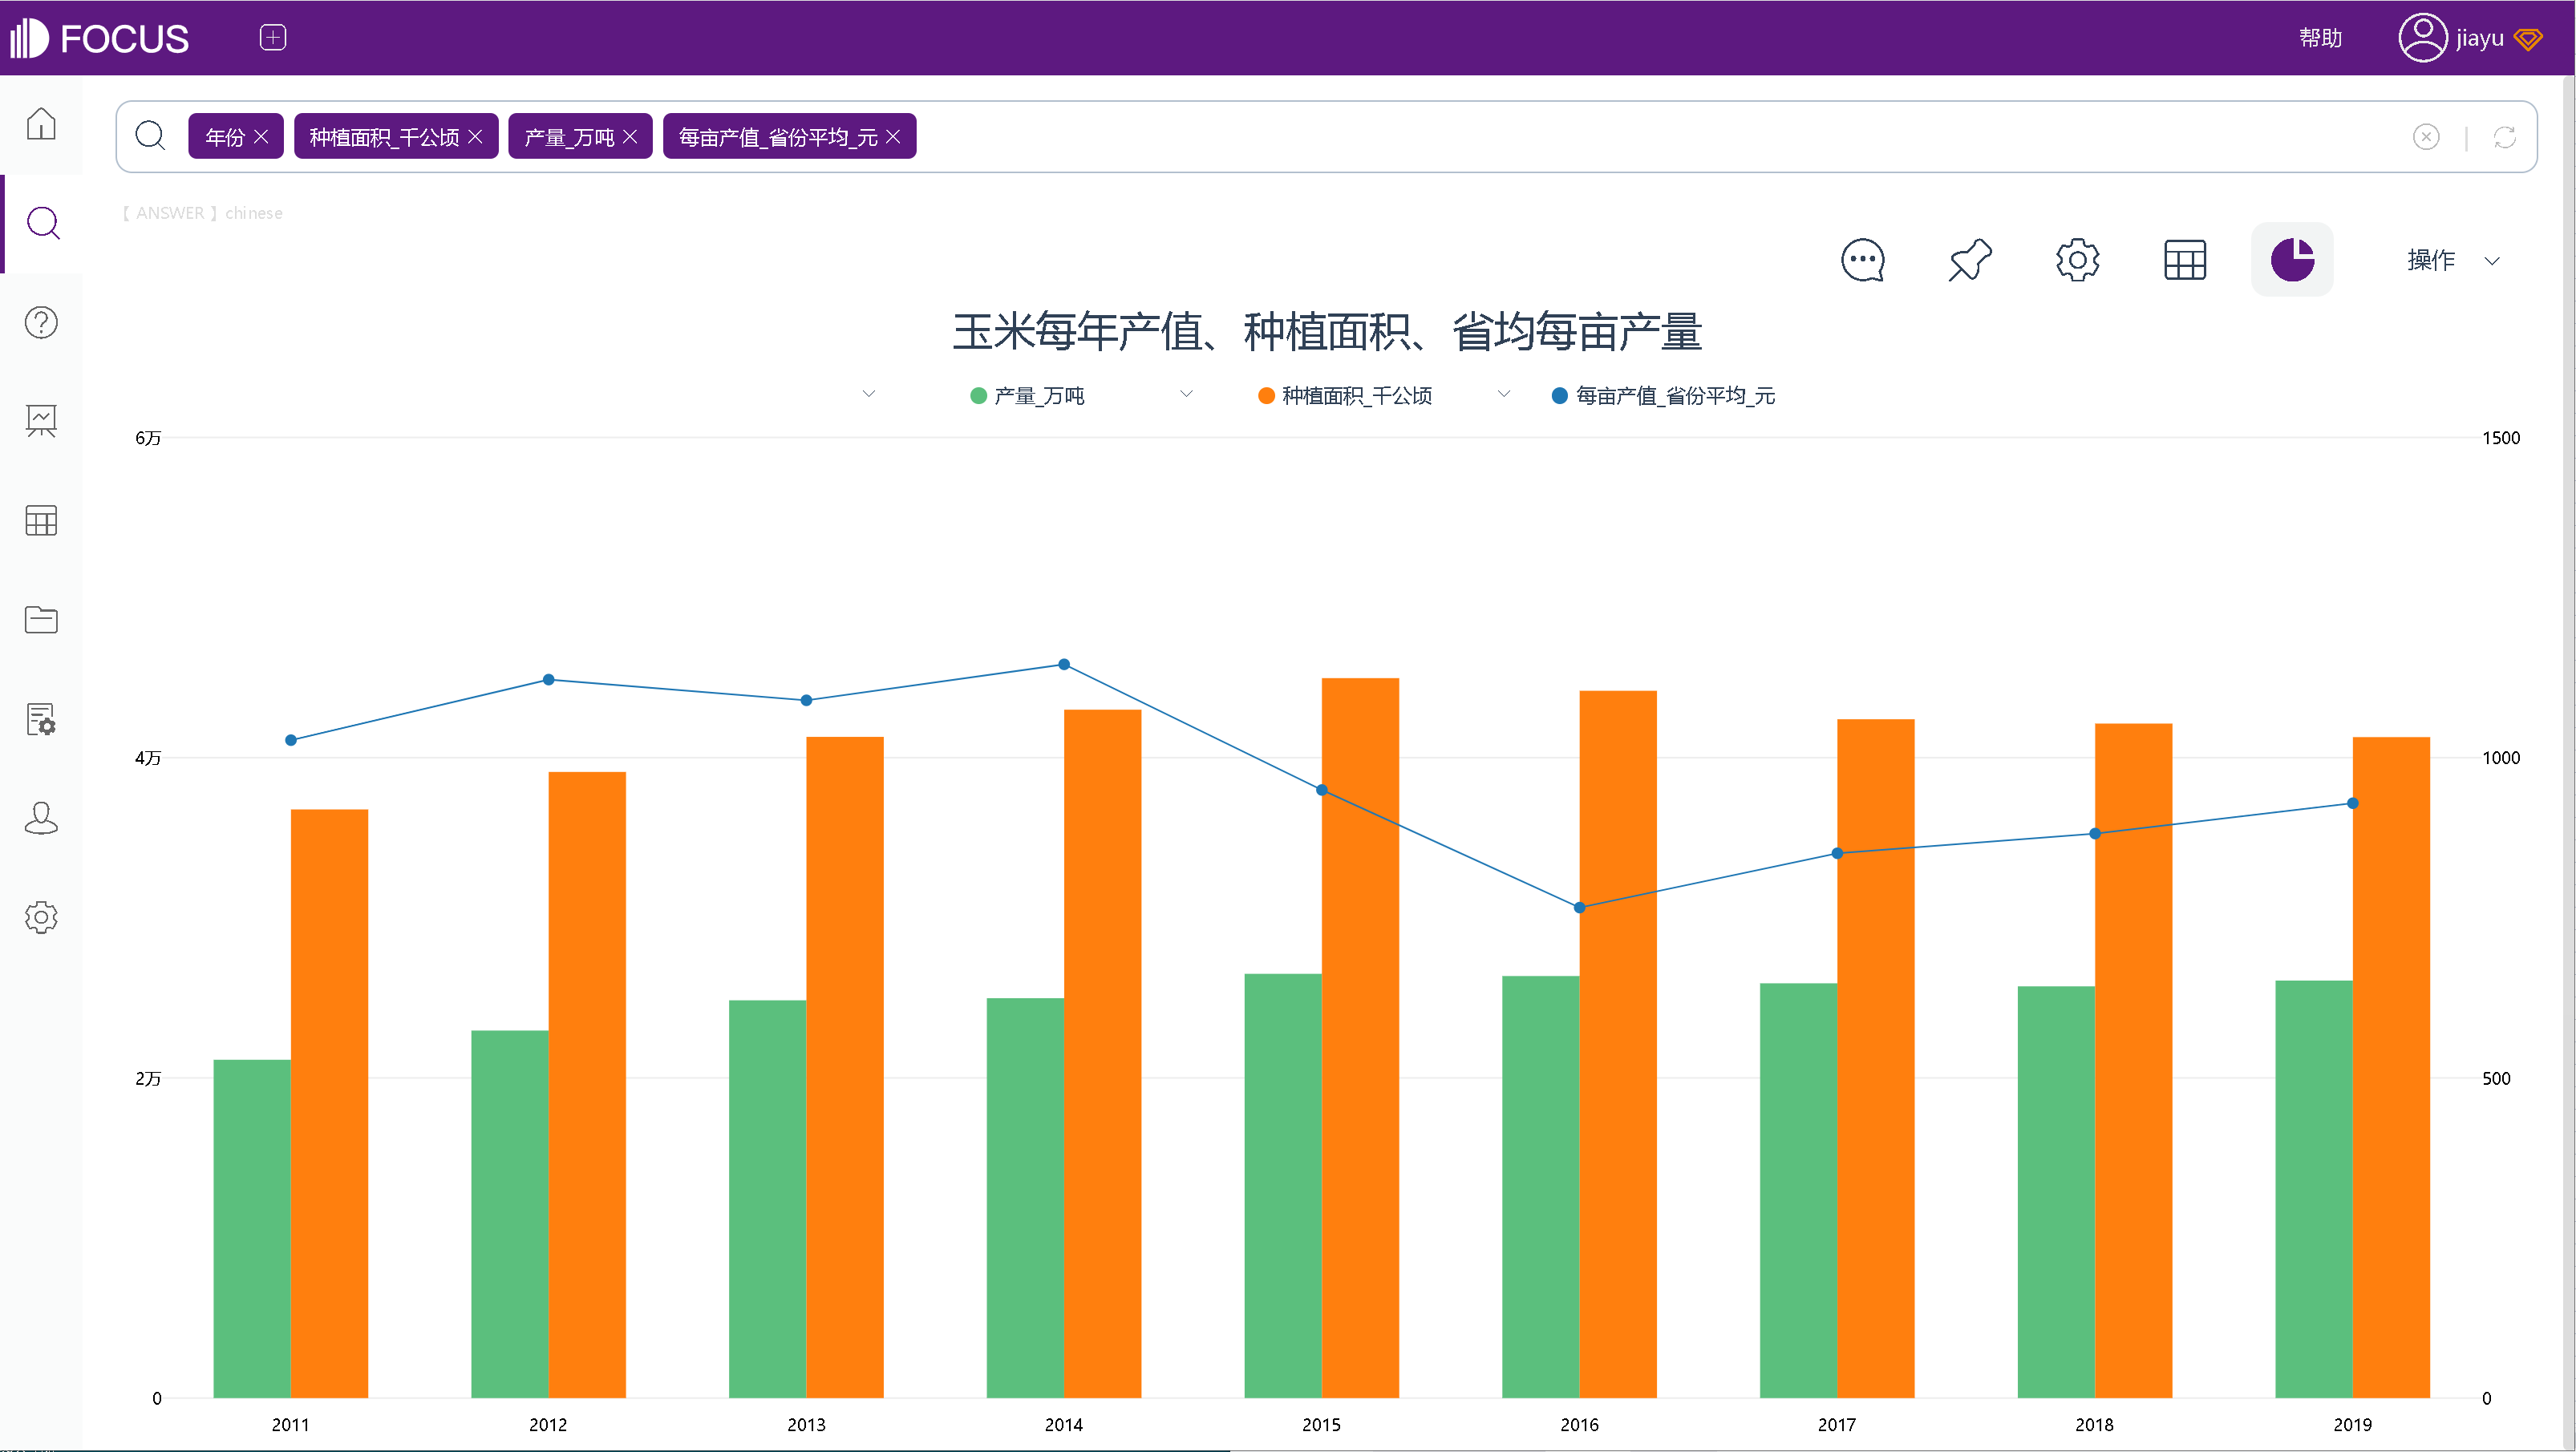The width and height of the screenshot is (2576, 1452).
Task: Open the help question mark sidebar icon
Action: (x=41, y=322)
